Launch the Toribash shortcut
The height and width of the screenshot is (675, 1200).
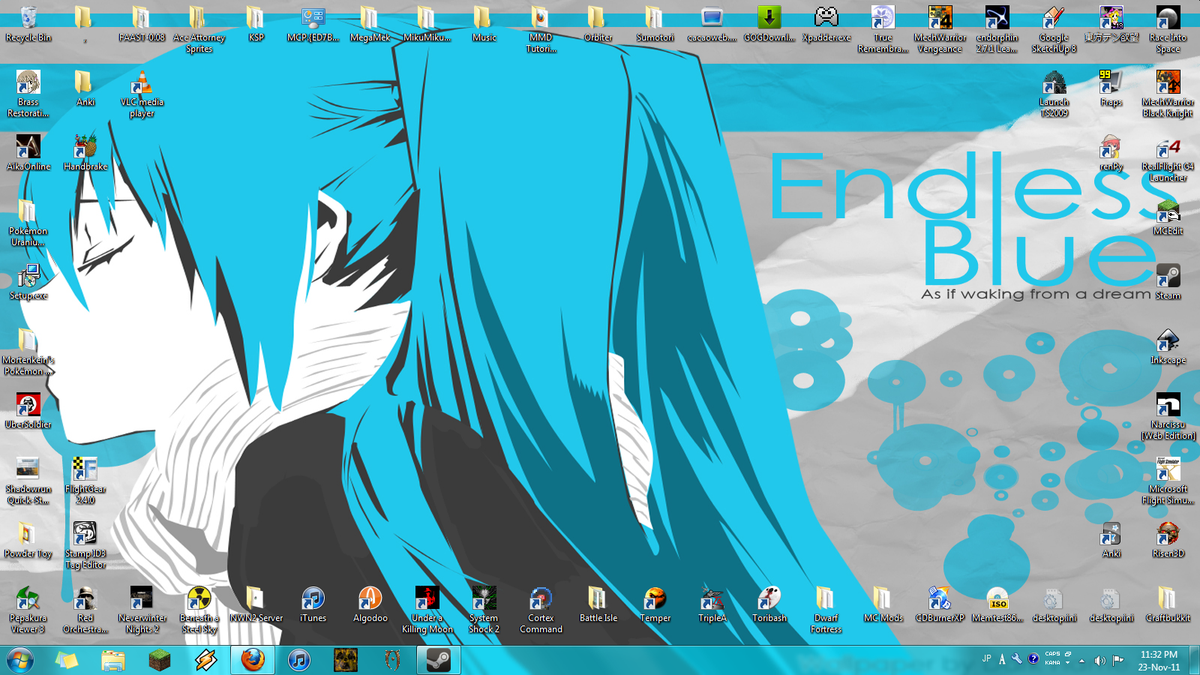pos(769,605)
